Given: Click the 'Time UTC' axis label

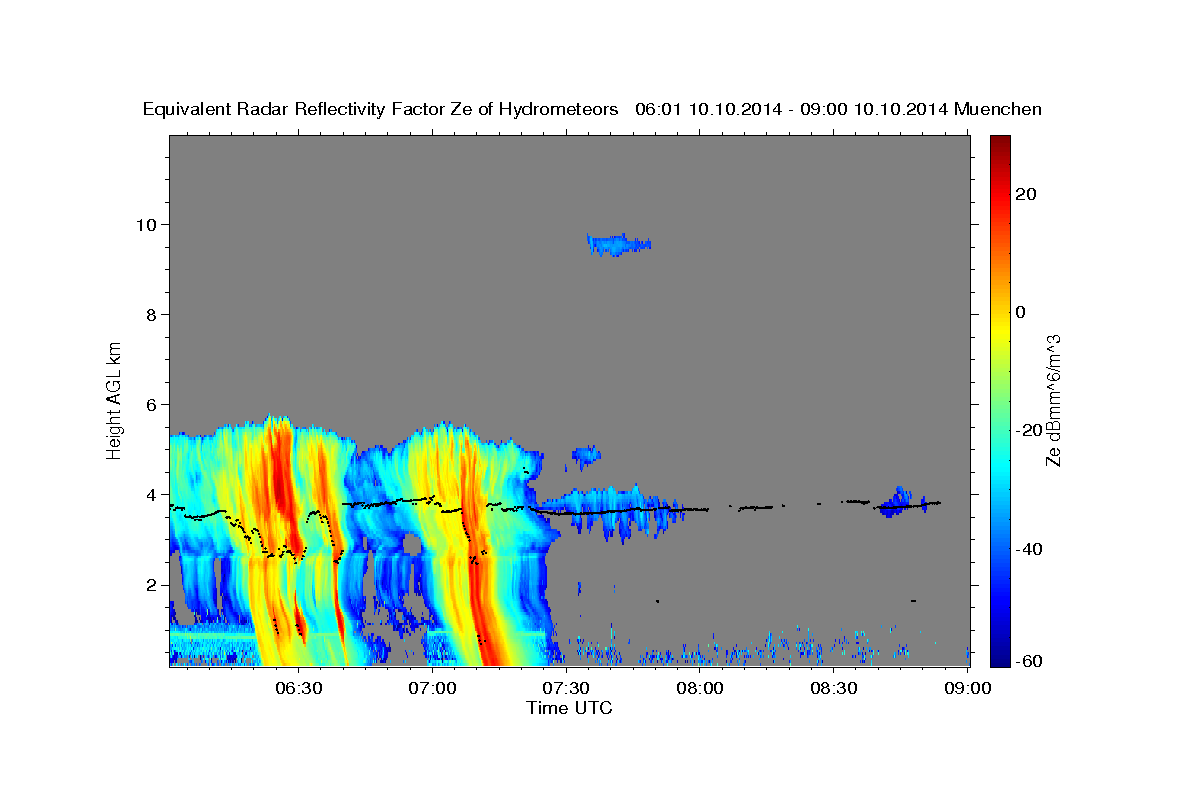Looking at the screenshot, I should [x=569, y=708].
